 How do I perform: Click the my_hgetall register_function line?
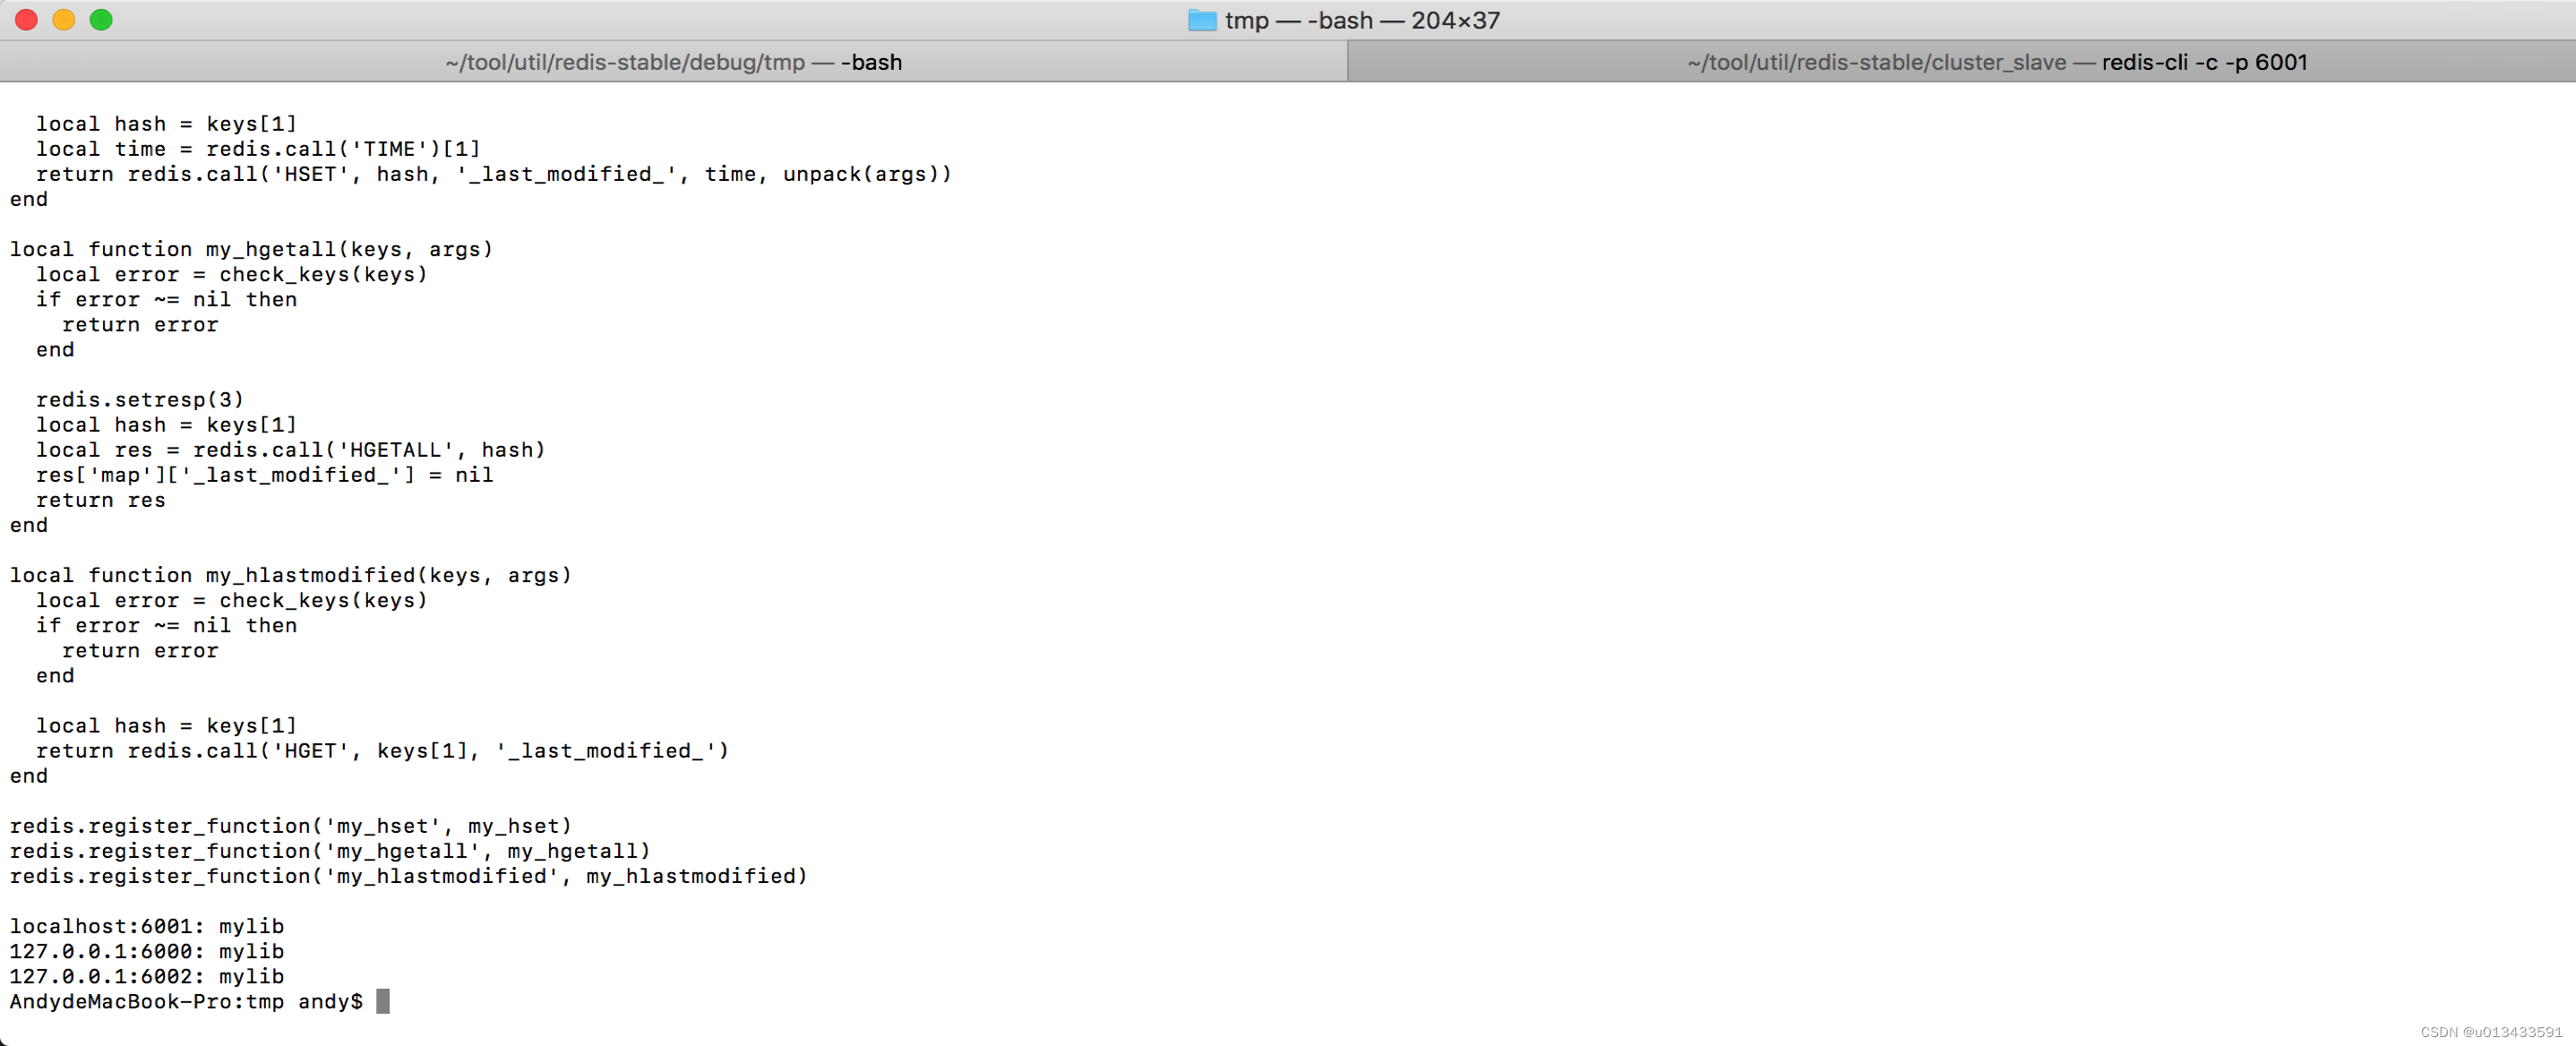[330, 851]
